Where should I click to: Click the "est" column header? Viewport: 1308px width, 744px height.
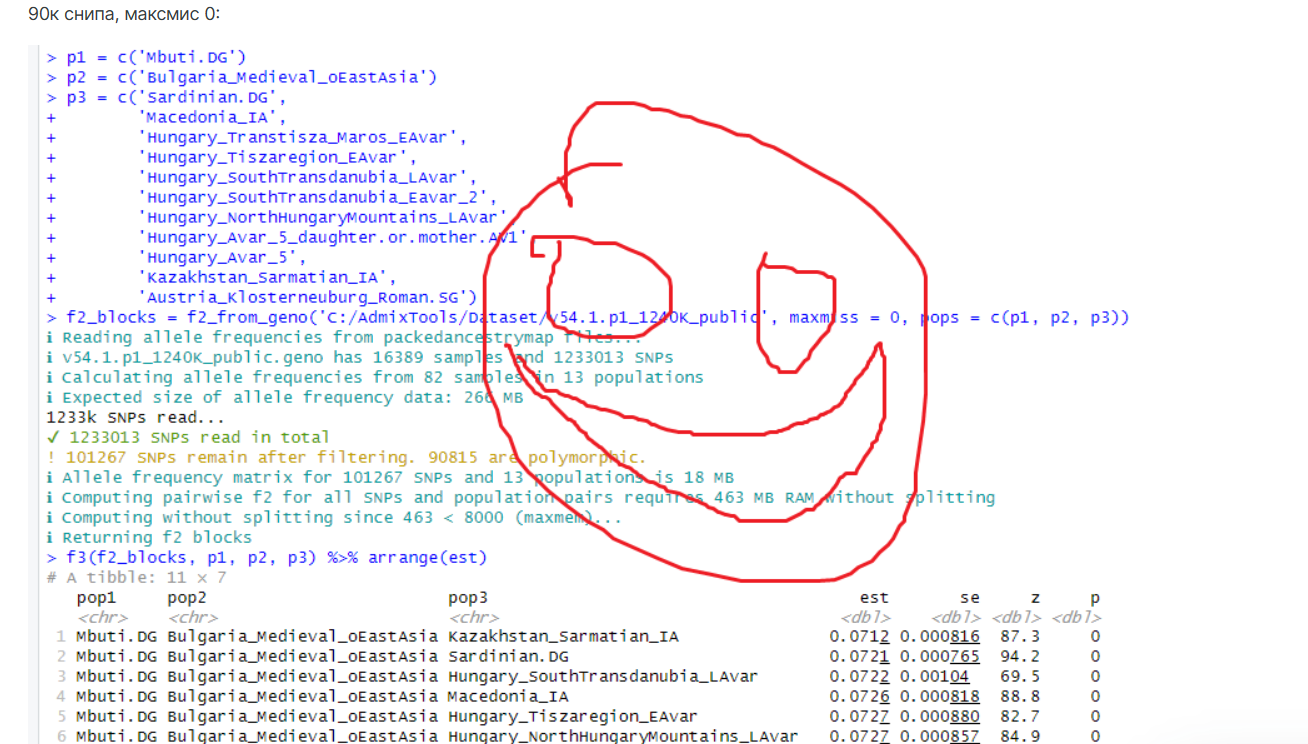point(874,598)
